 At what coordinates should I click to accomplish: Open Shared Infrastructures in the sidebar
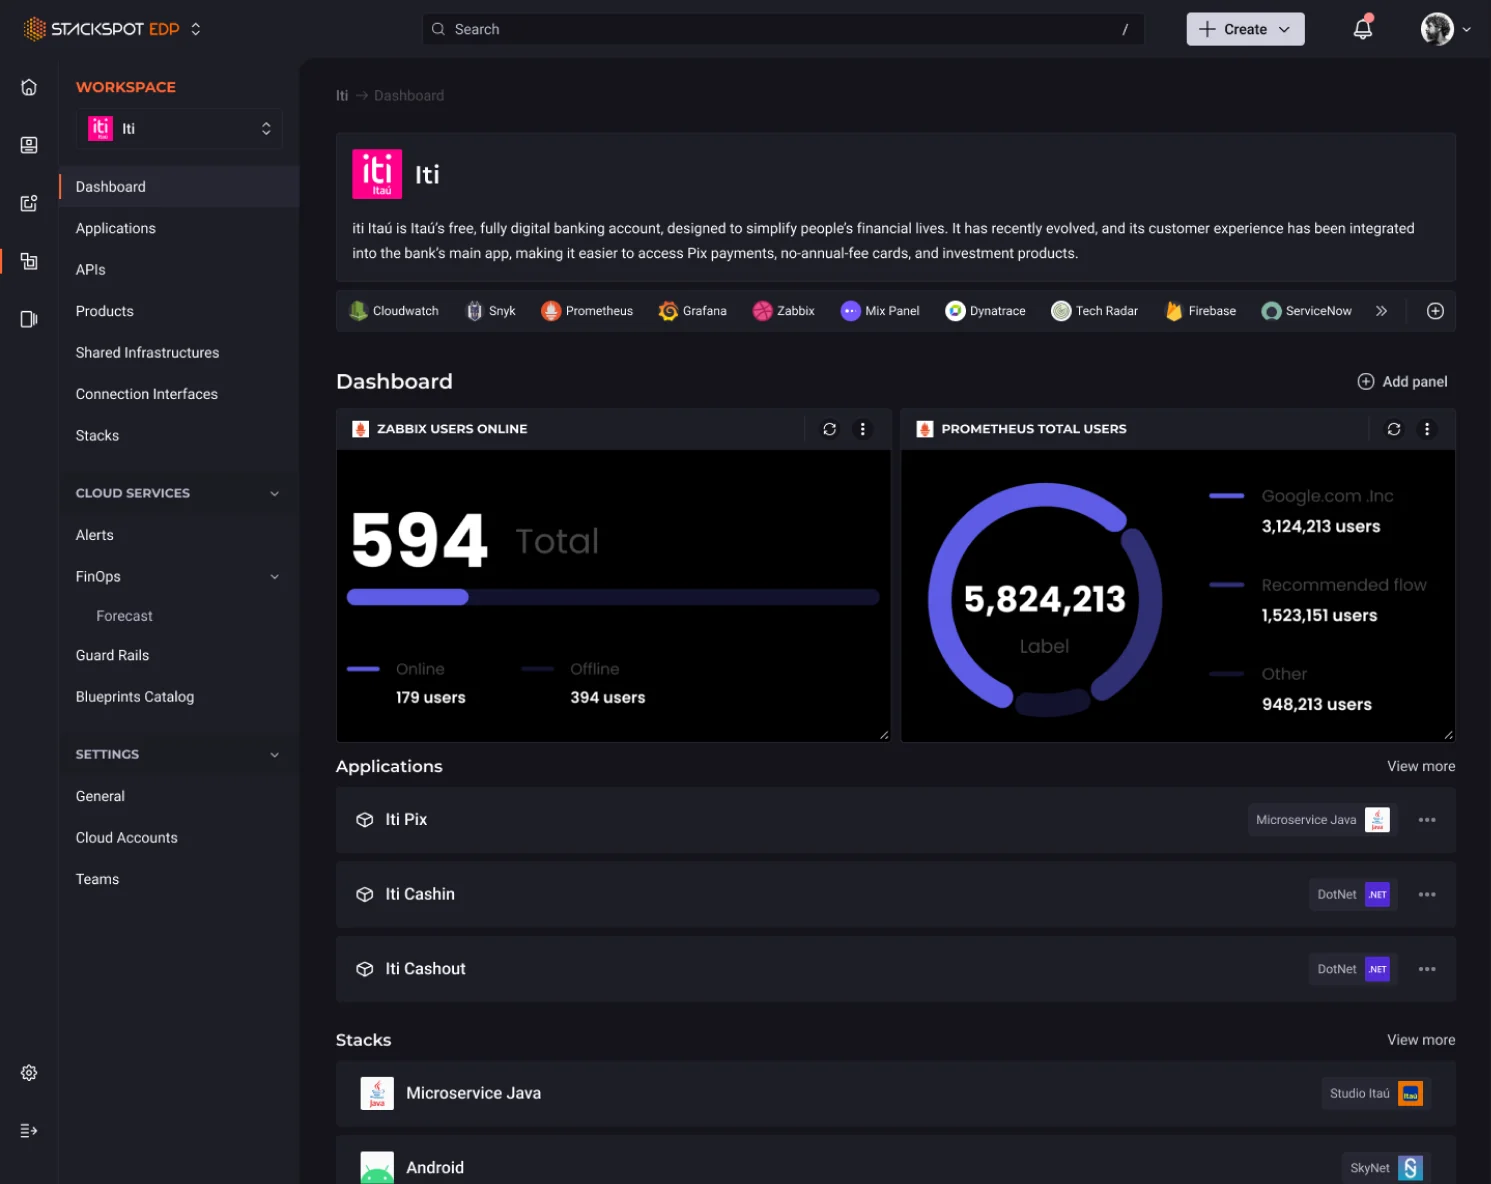[147, 353]
